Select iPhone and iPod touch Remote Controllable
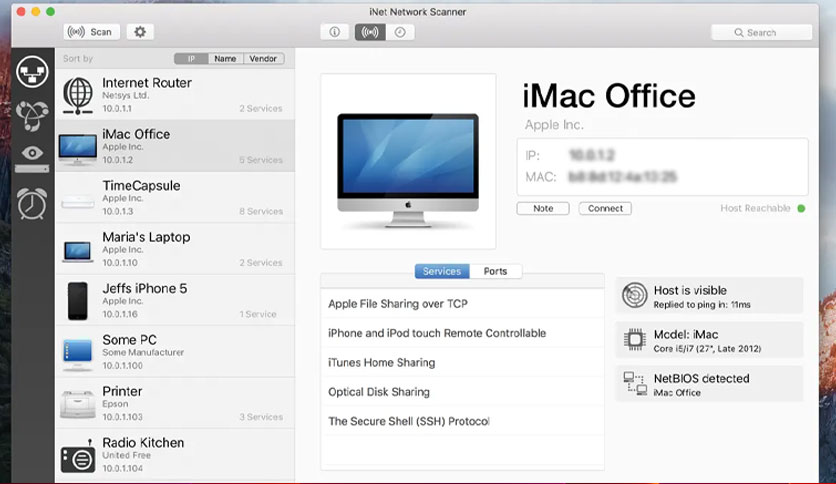This screenshot has height=484, width=836. (462, 333)
